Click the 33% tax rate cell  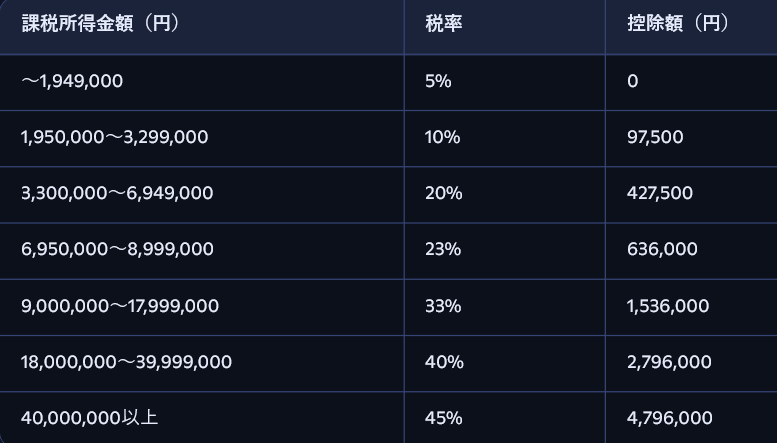[443, 306]
